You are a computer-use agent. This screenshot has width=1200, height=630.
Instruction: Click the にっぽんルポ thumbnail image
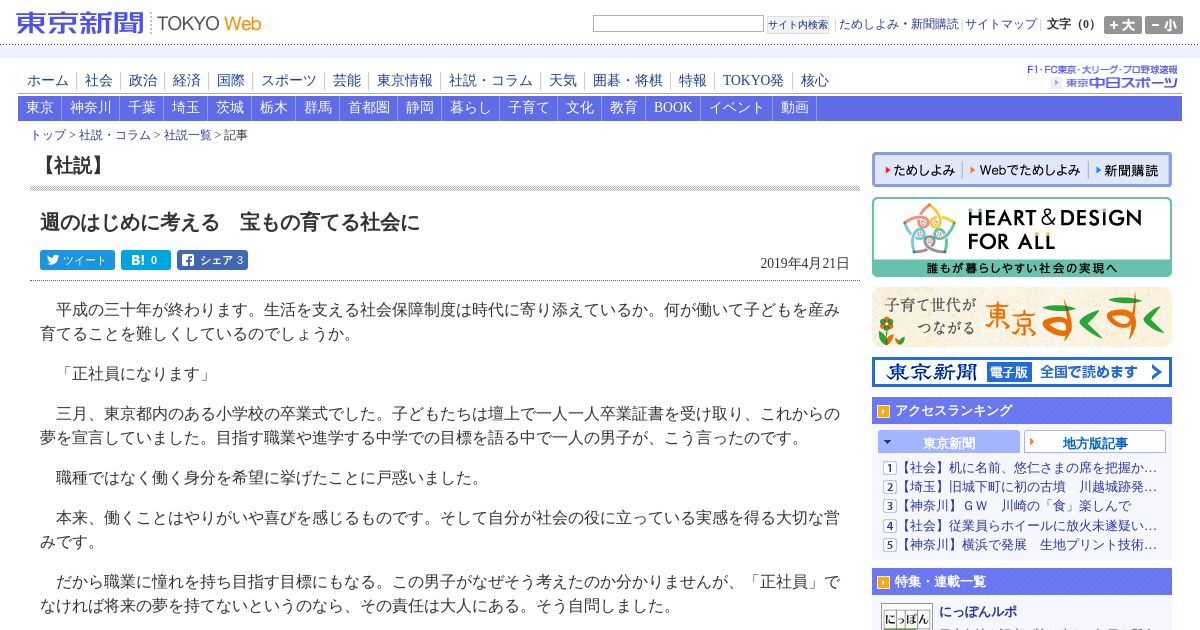click(906, 616)
